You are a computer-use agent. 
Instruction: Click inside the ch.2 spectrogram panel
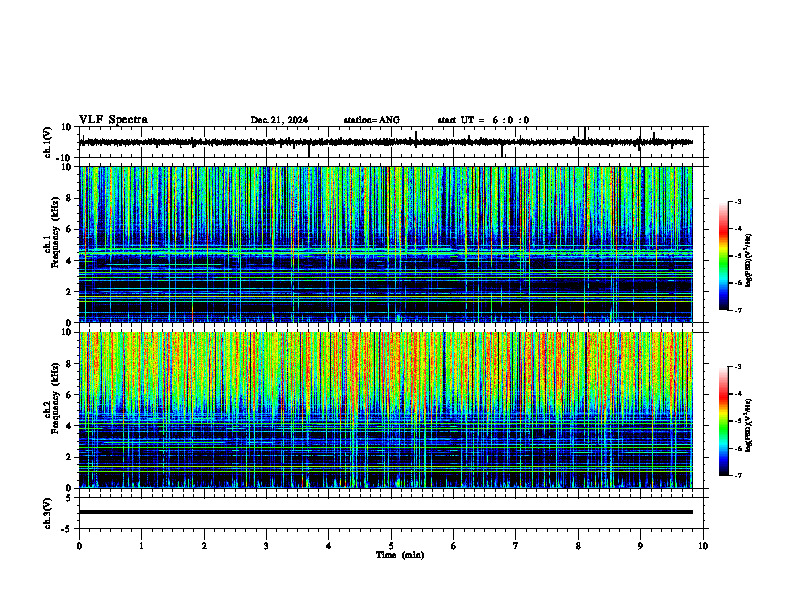coord(386,410)
